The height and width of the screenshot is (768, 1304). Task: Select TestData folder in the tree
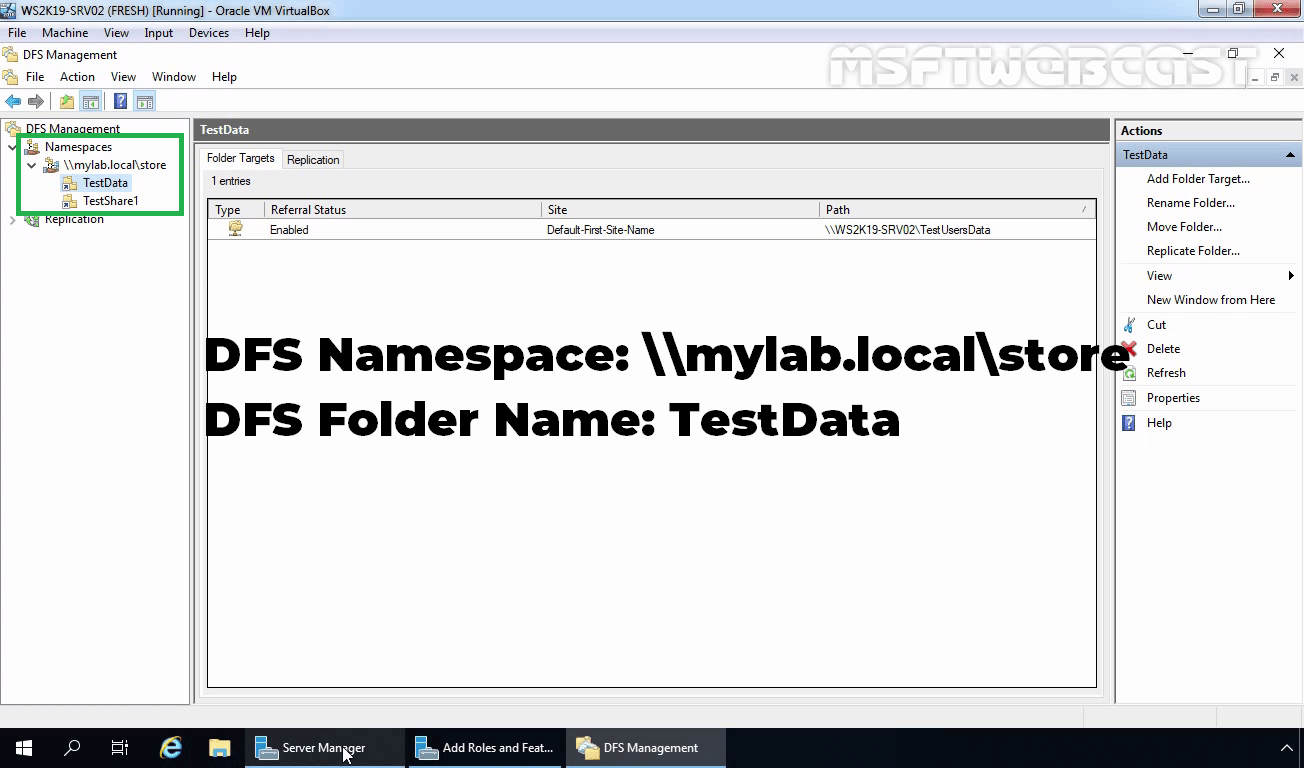point(105,183)
